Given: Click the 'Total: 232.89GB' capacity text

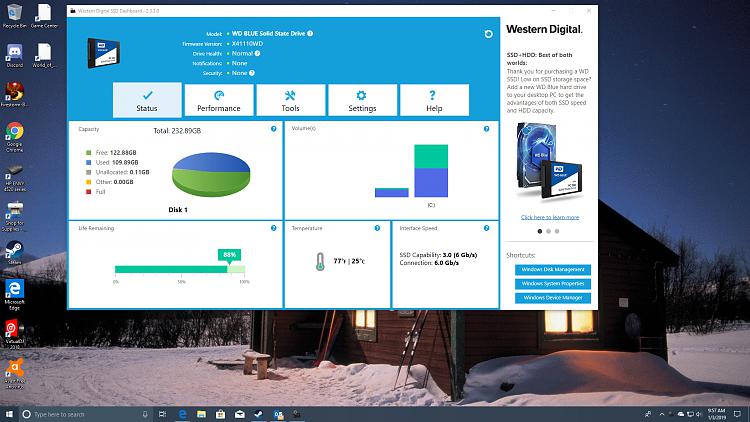Looking at the screenshot, I should (177, 131).
